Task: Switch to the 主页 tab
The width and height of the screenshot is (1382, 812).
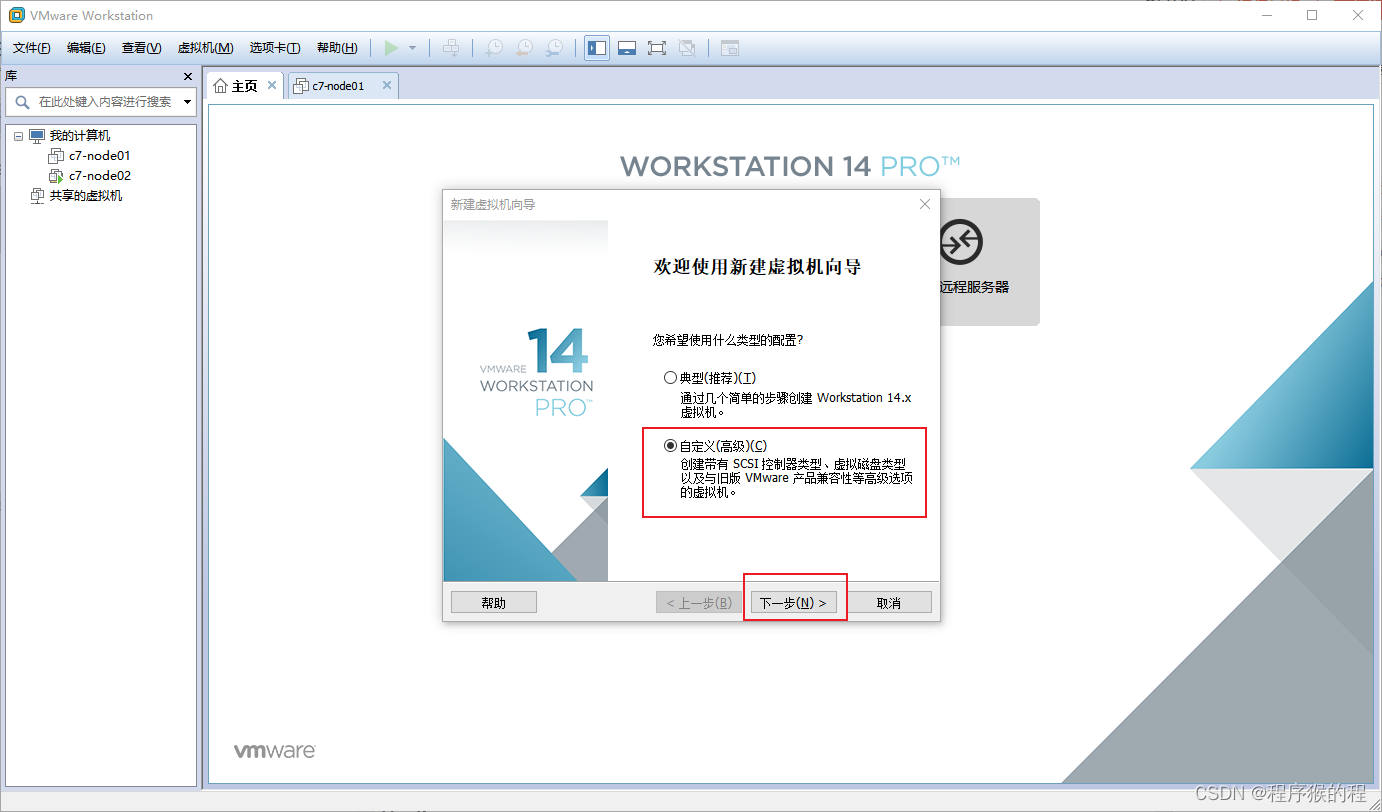Action: click(x=244, y=86)
